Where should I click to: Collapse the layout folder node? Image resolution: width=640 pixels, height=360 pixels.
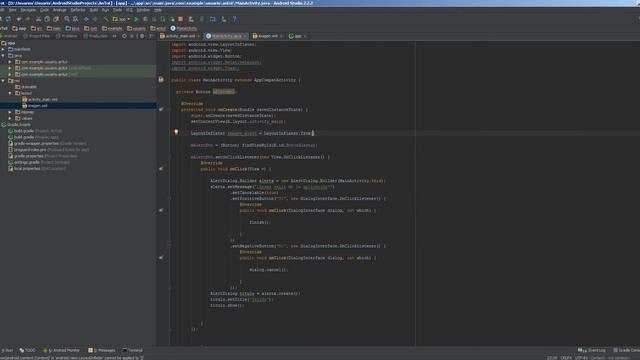[10, 93]
